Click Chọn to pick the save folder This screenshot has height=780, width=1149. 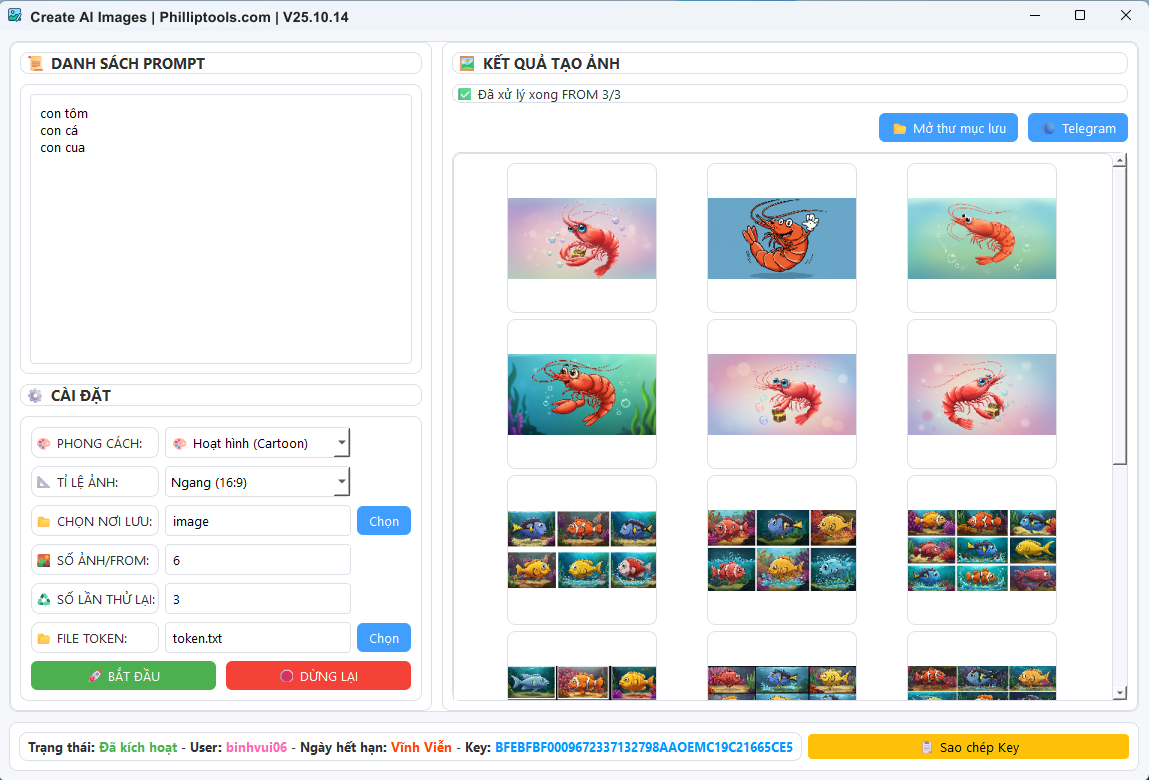pyautogui.click(x=384, y=521)
